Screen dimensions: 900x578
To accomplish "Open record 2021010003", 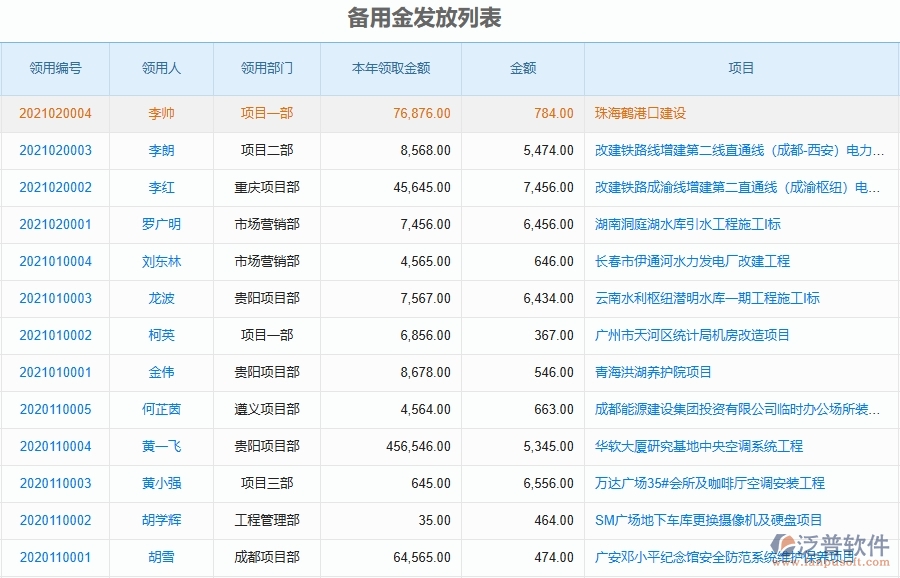I will tap(55, 298).
